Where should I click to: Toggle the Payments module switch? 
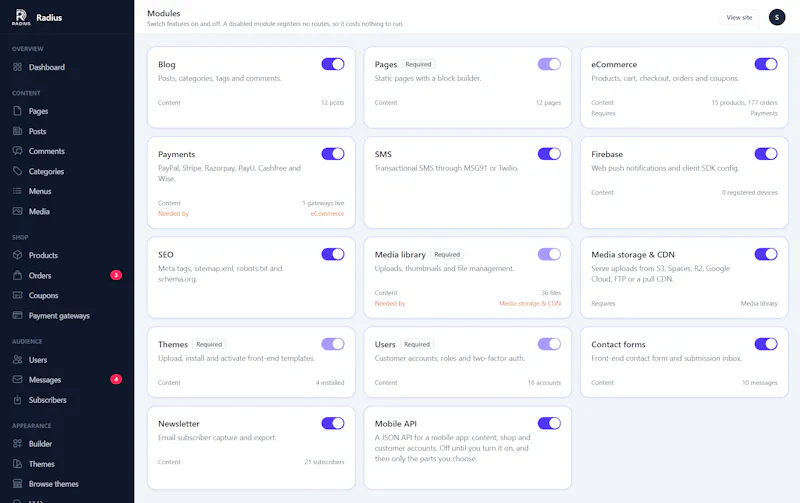333,154
